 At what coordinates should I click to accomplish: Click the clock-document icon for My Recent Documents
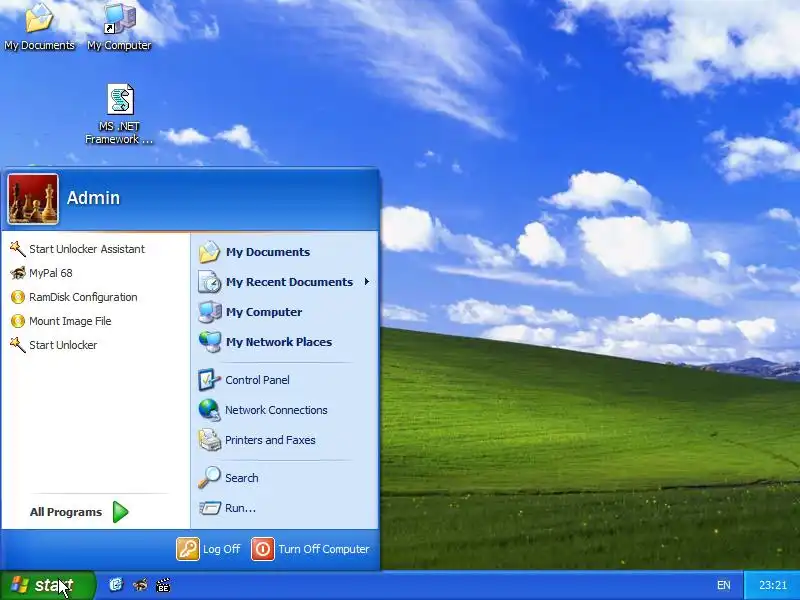tap(209, 282)
